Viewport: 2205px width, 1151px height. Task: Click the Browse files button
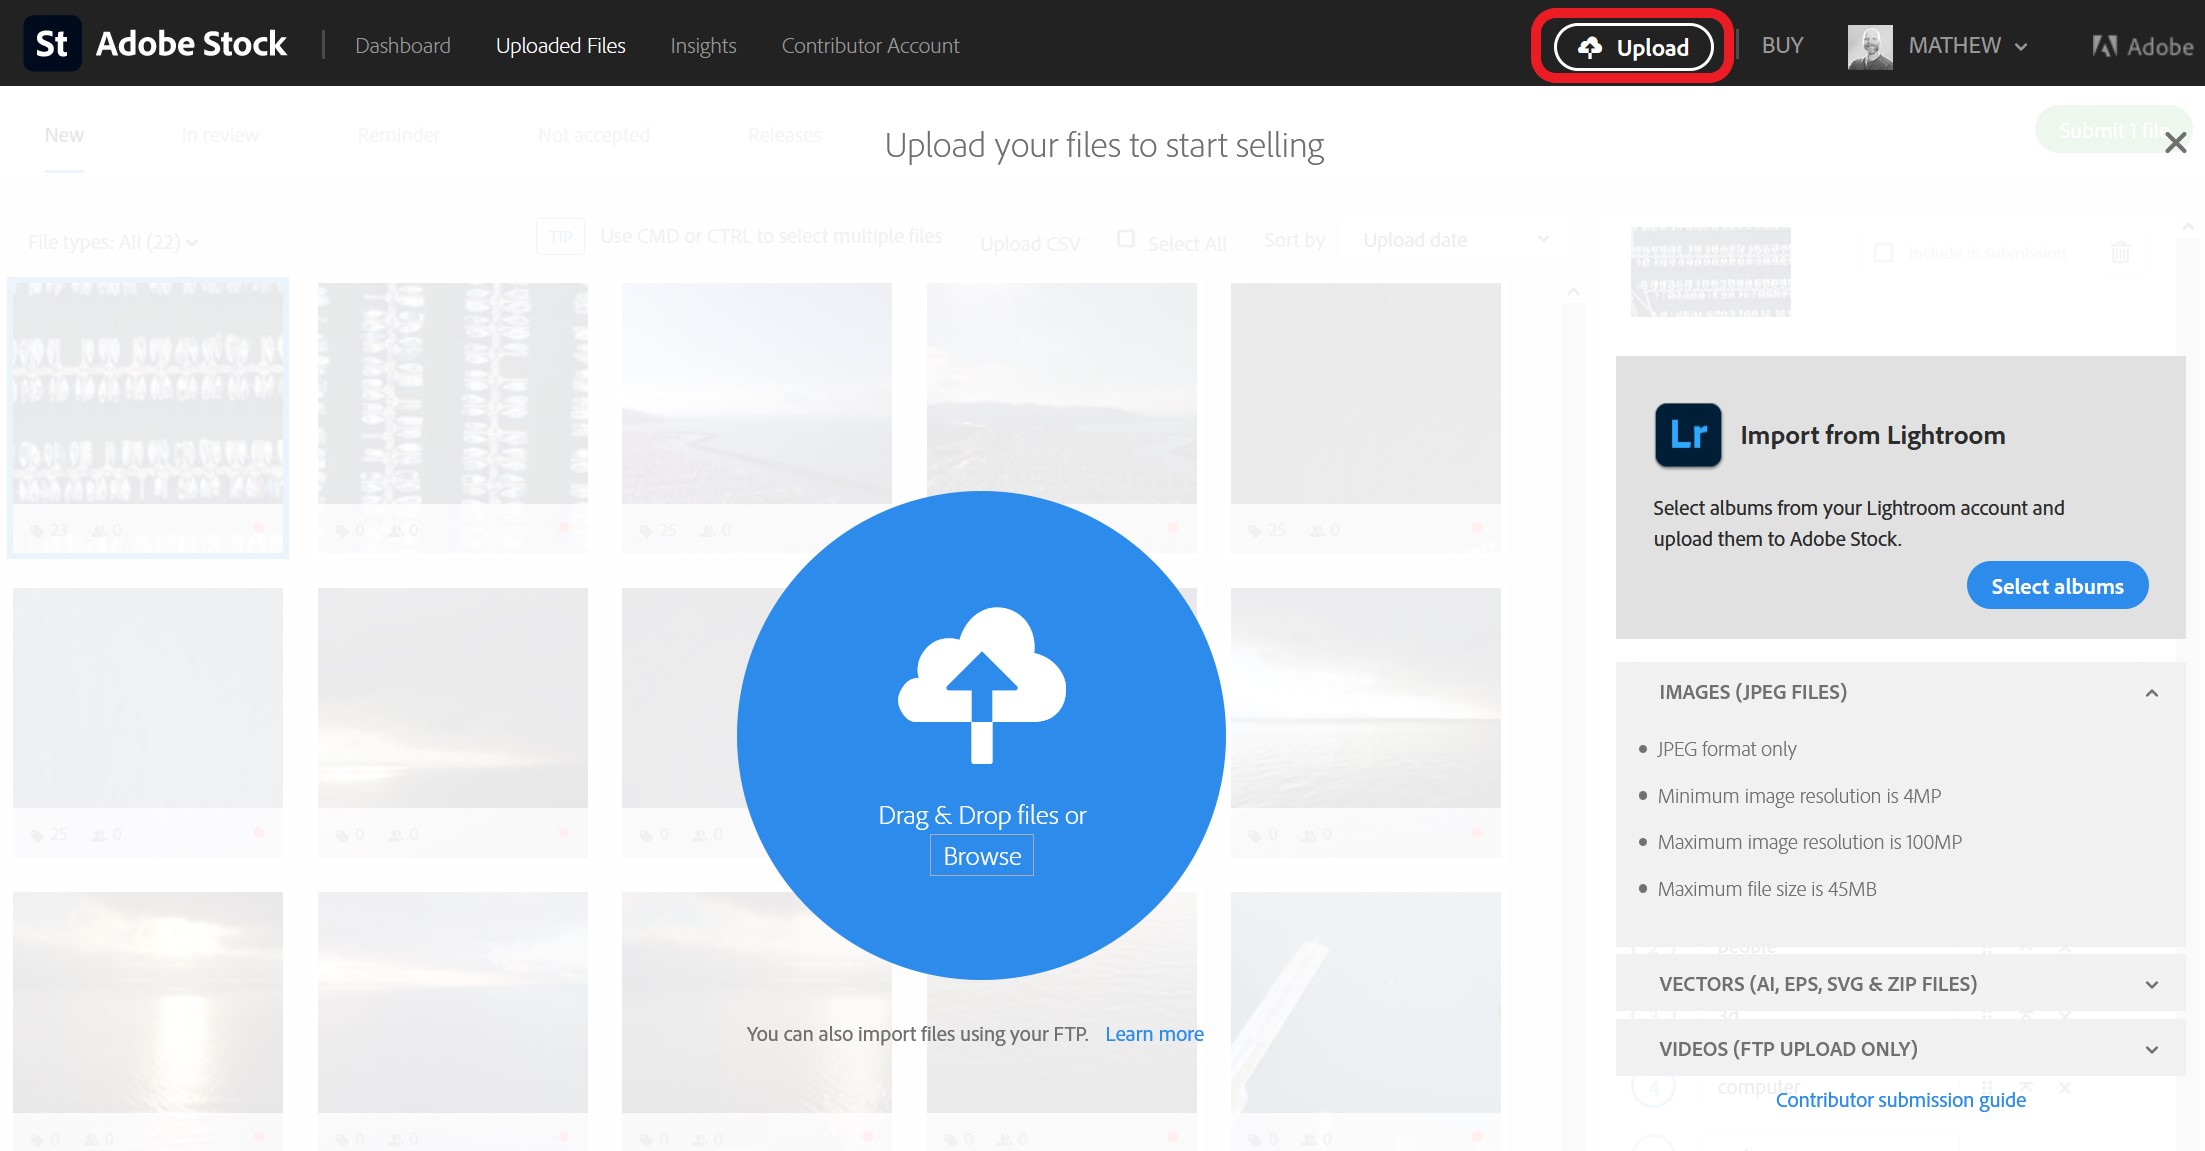981,856
